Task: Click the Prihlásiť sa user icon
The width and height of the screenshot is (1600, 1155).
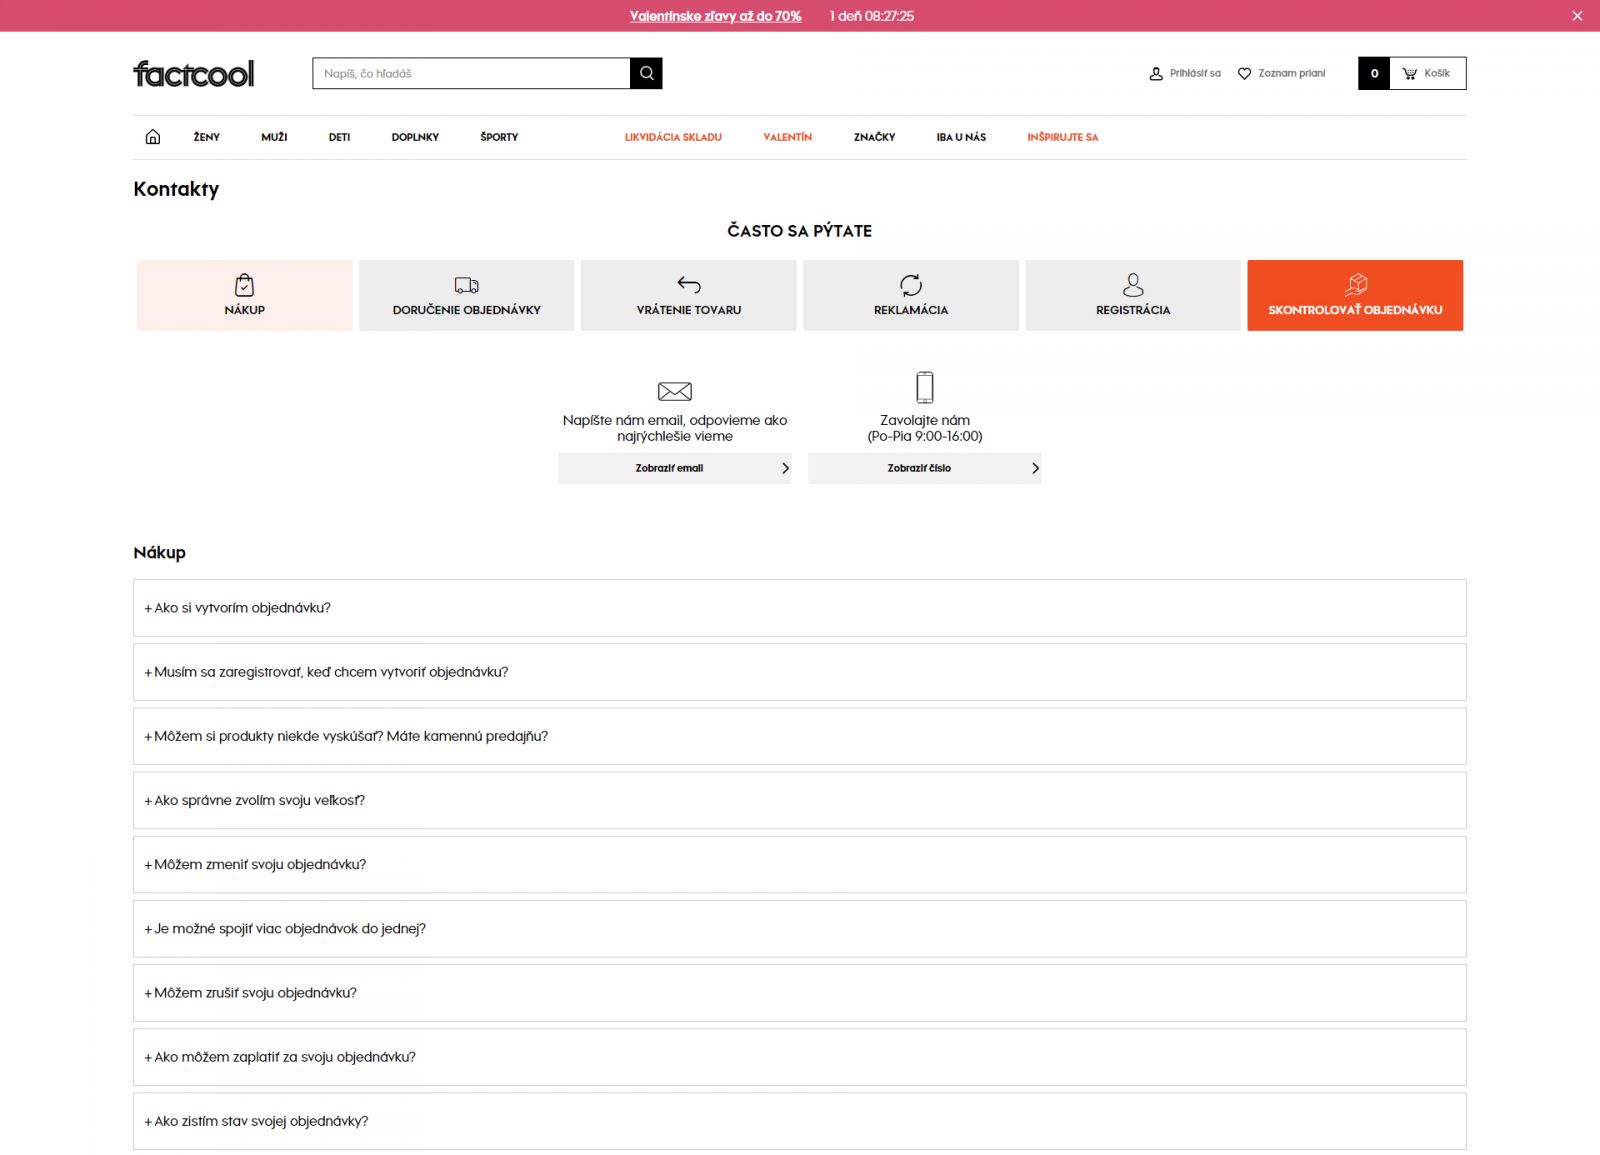Action: [x=1156, y=74]
